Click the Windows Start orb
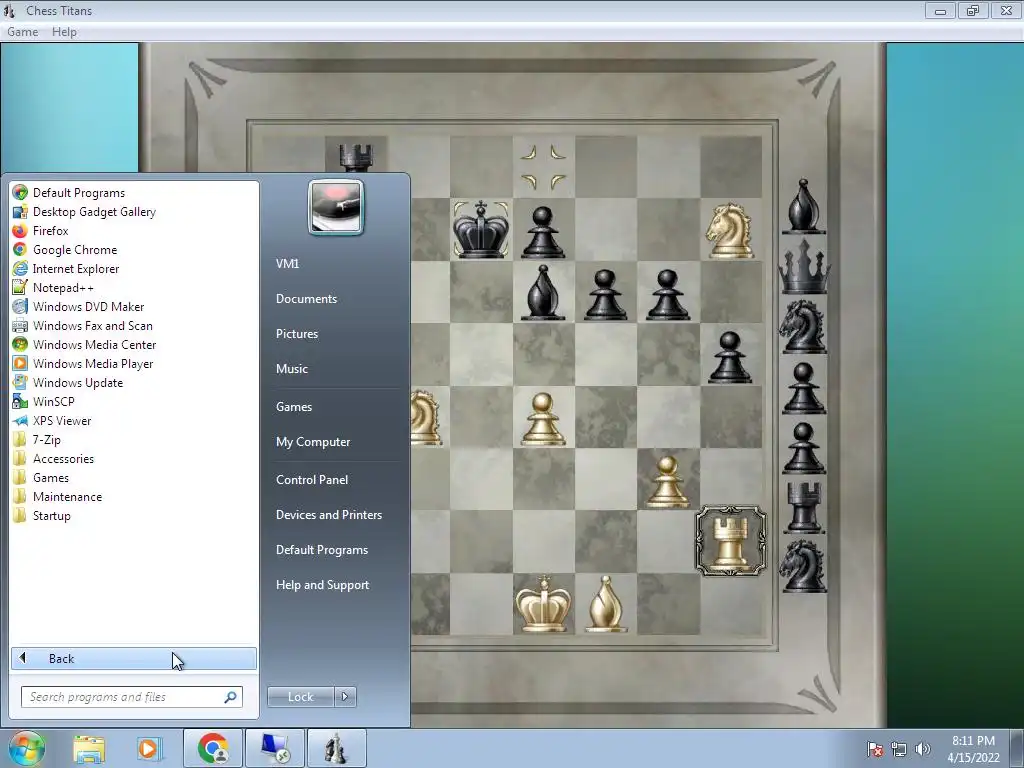This screenshot has width=1024, height=768. point(26,748)
